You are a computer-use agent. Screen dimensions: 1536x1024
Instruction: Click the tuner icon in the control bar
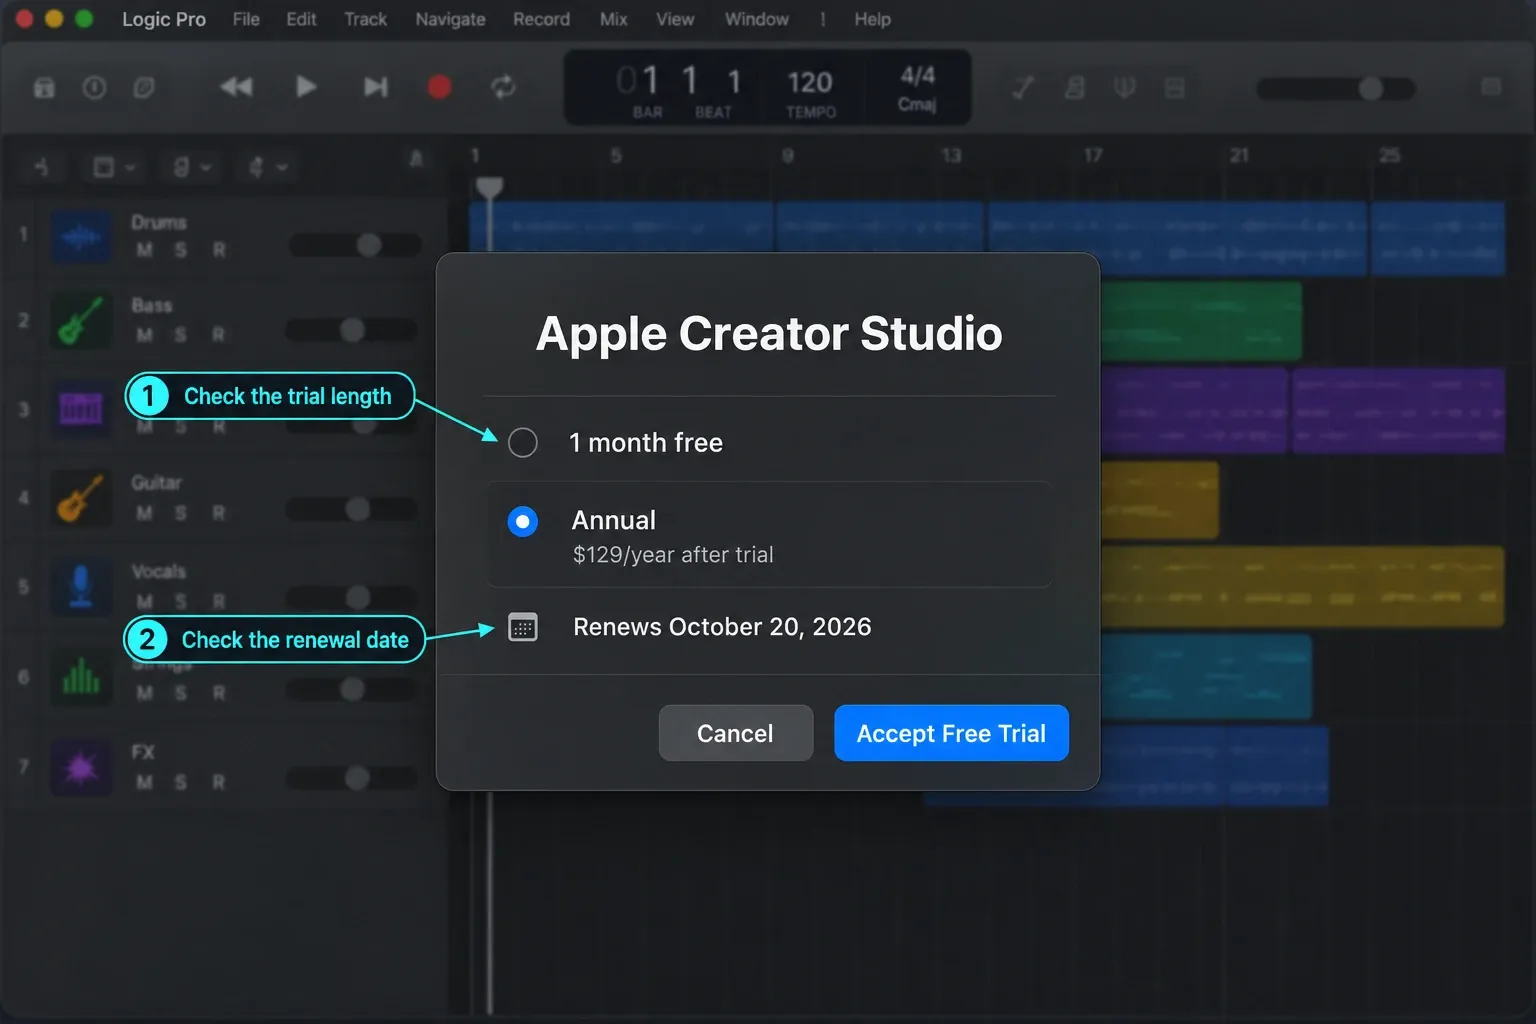[x=1125, y=88]
